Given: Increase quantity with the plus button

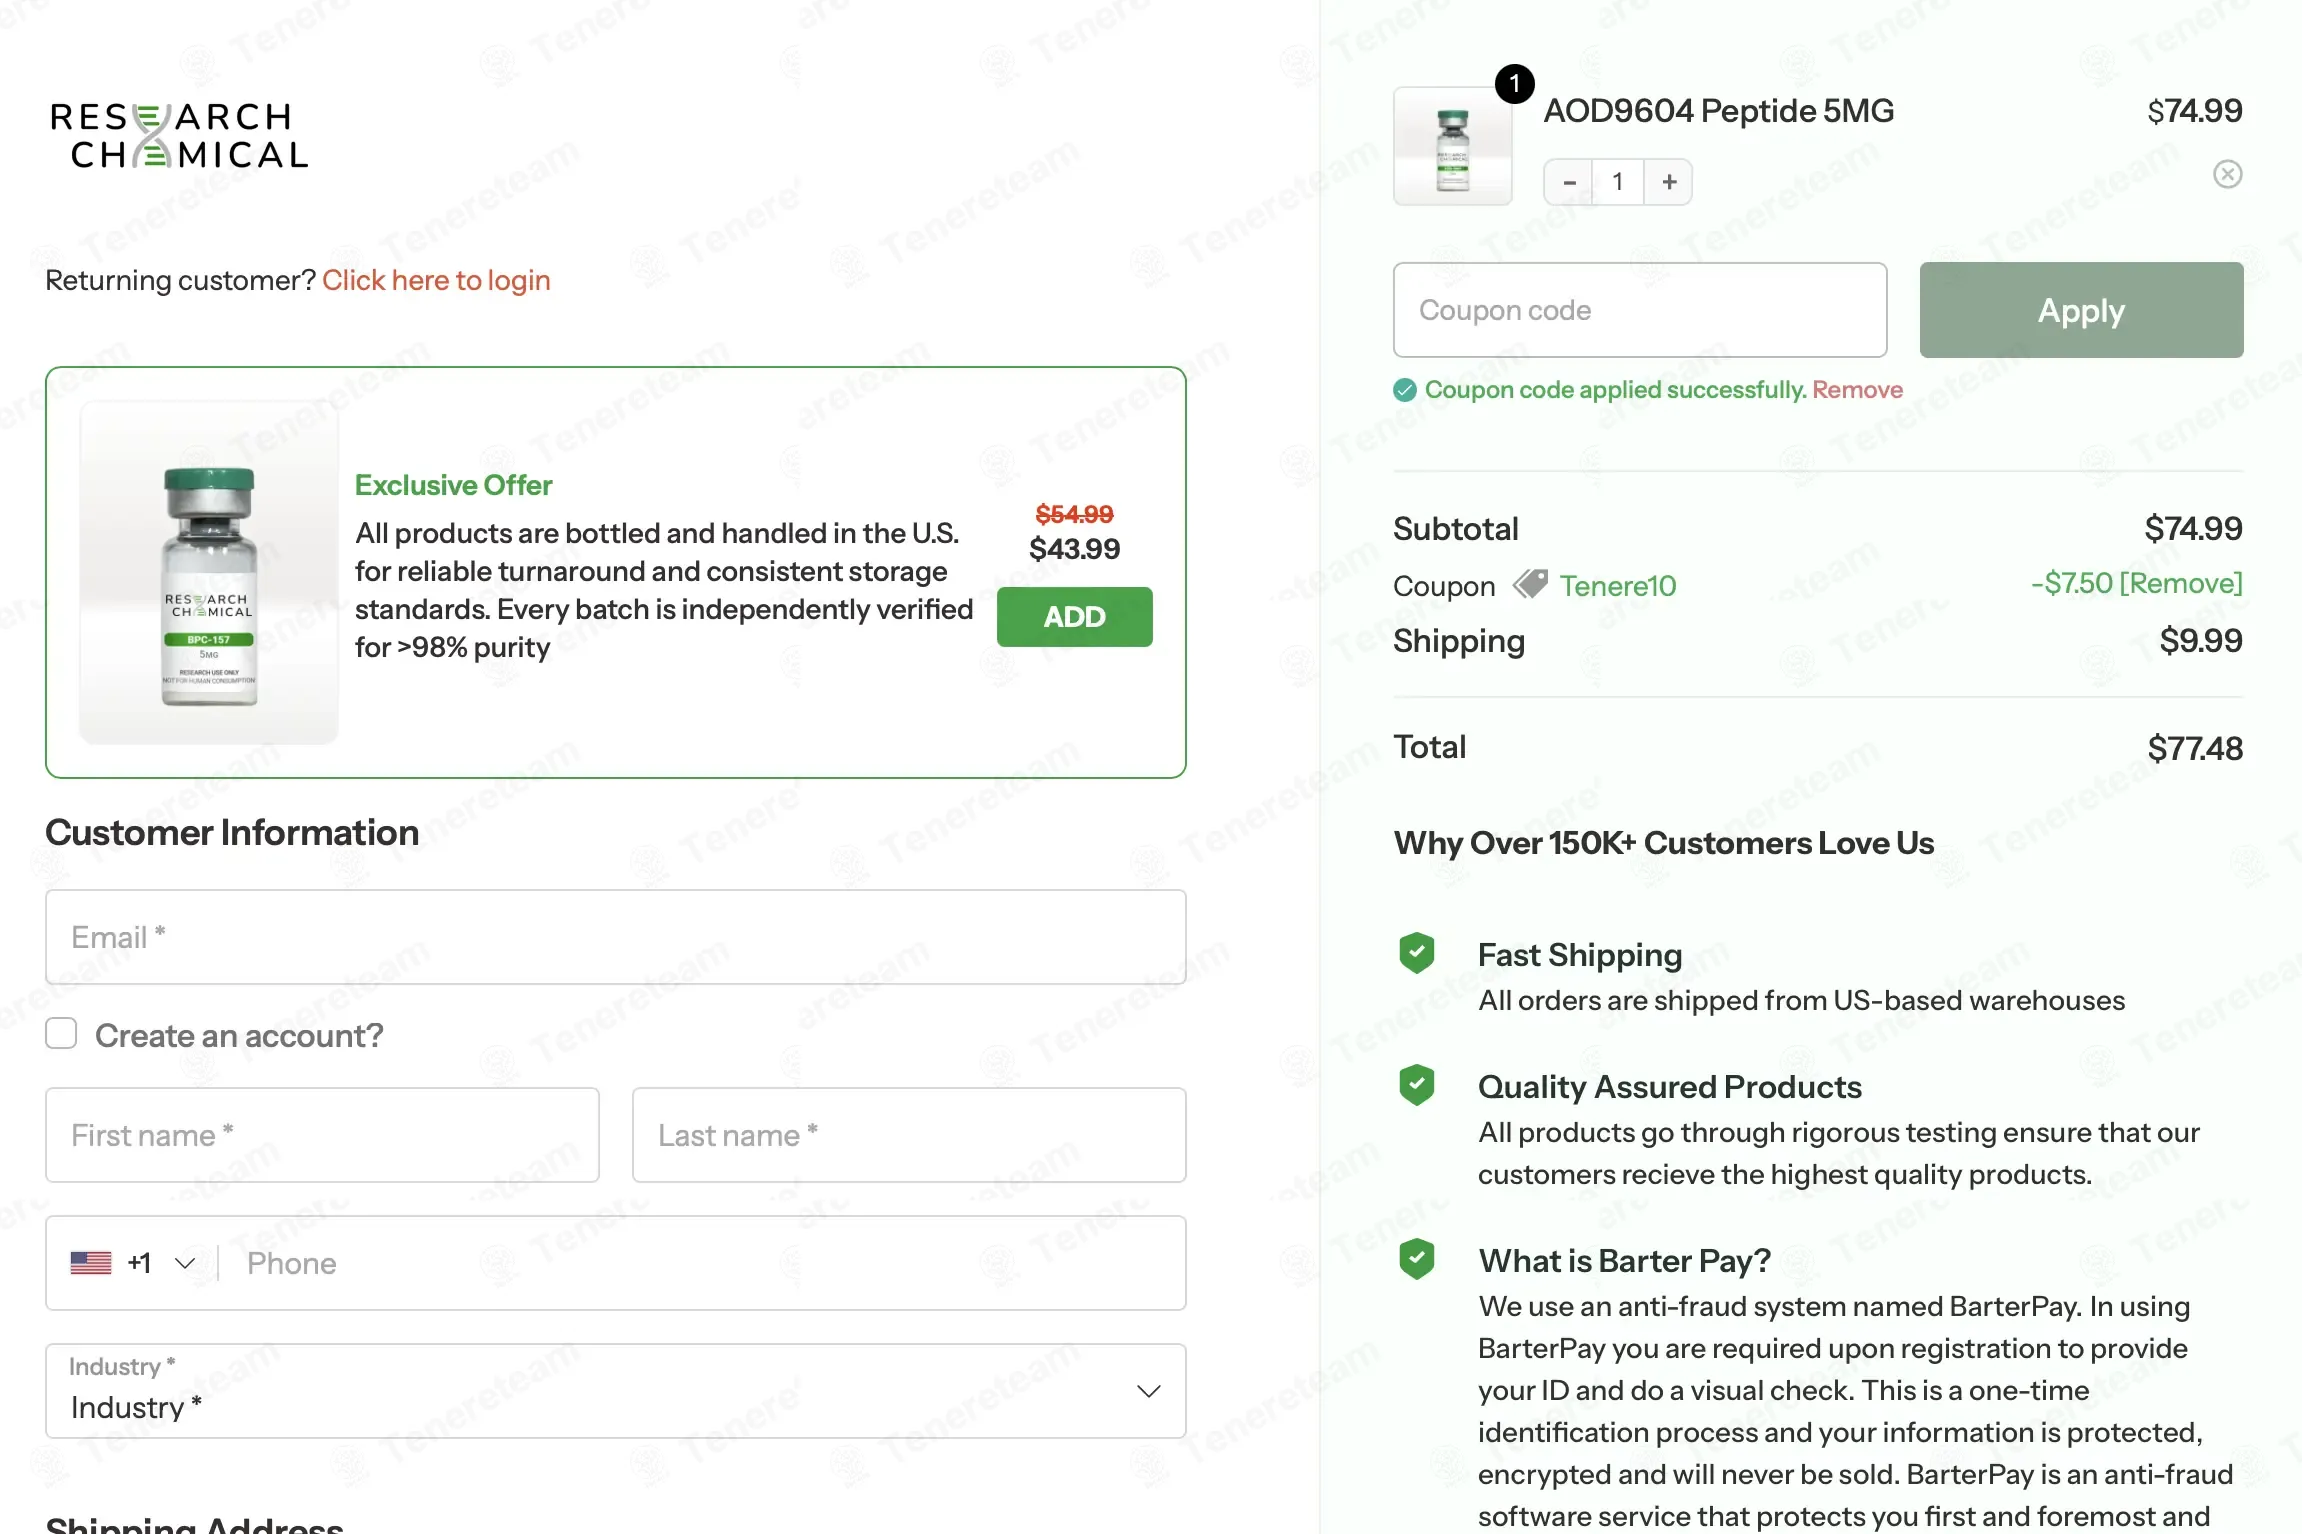Looking at the screenshot, I should point(1668,182).
